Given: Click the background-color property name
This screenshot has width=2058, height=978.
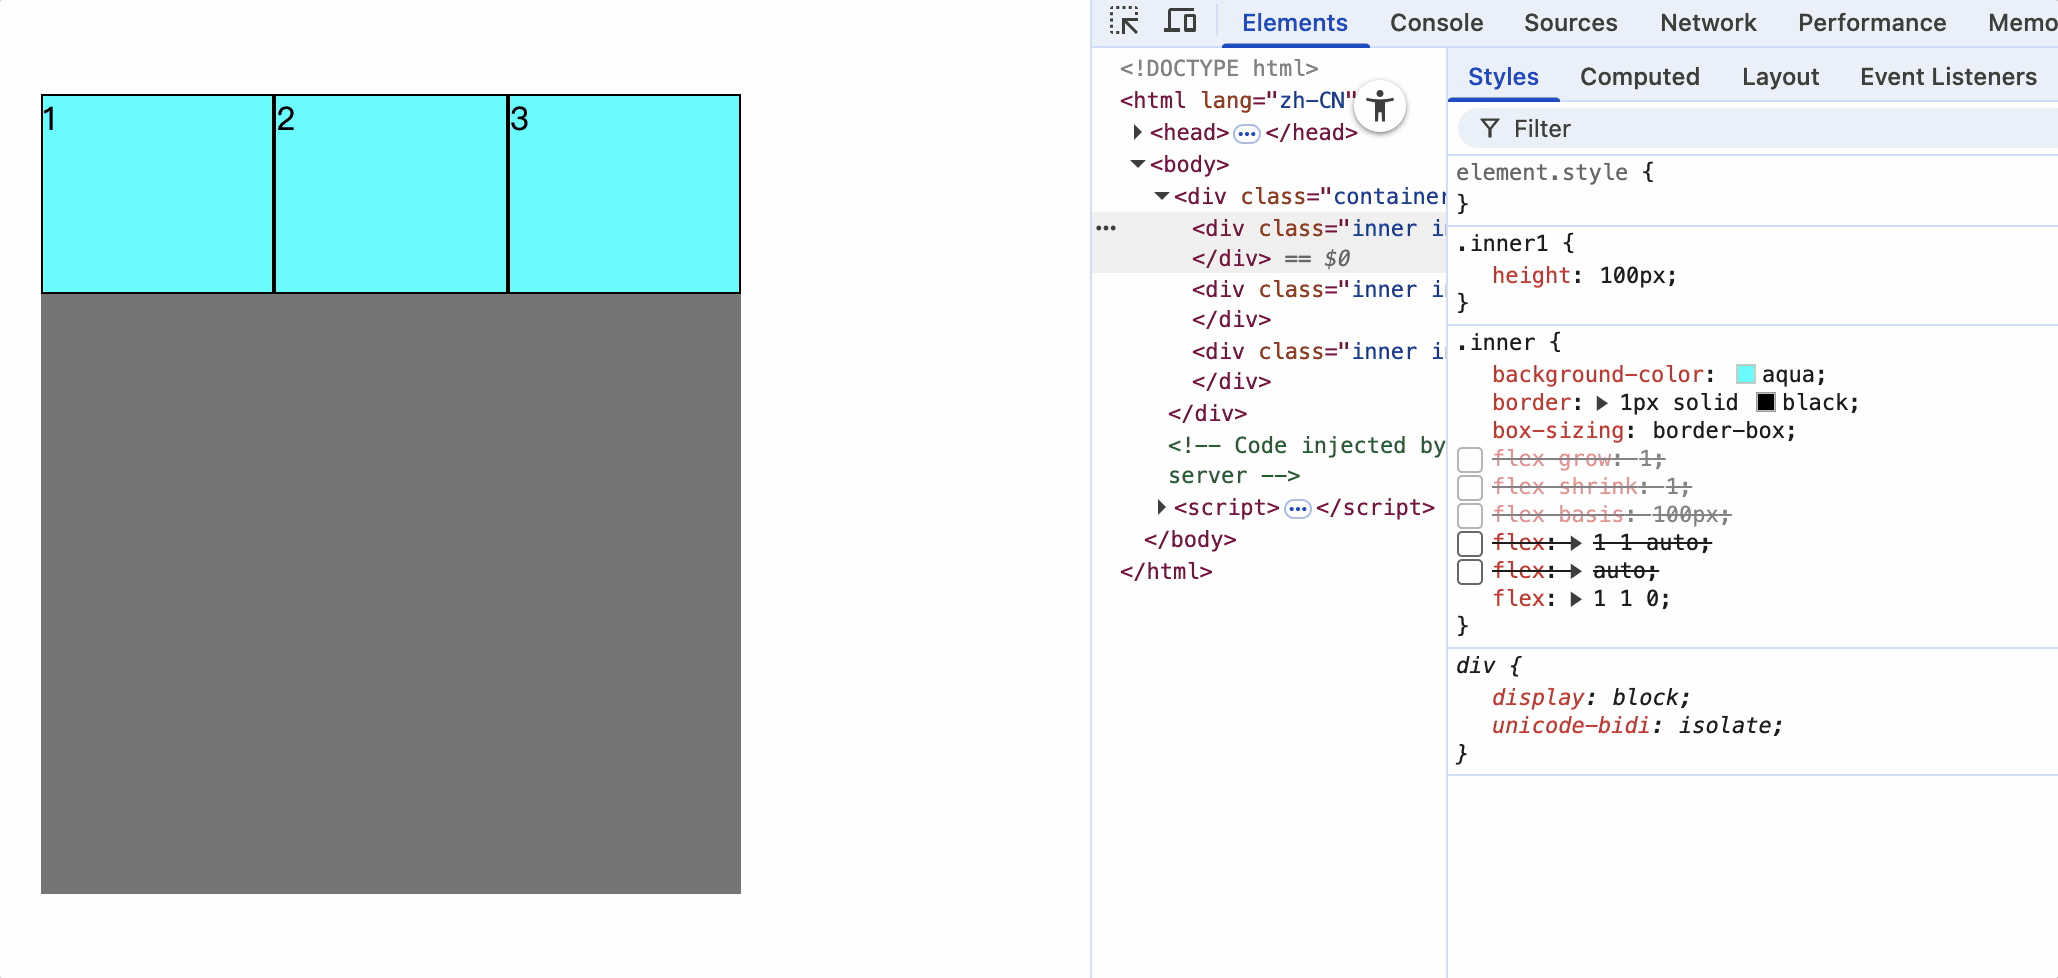Looking at the screenshot, I should click(1598, 374).
